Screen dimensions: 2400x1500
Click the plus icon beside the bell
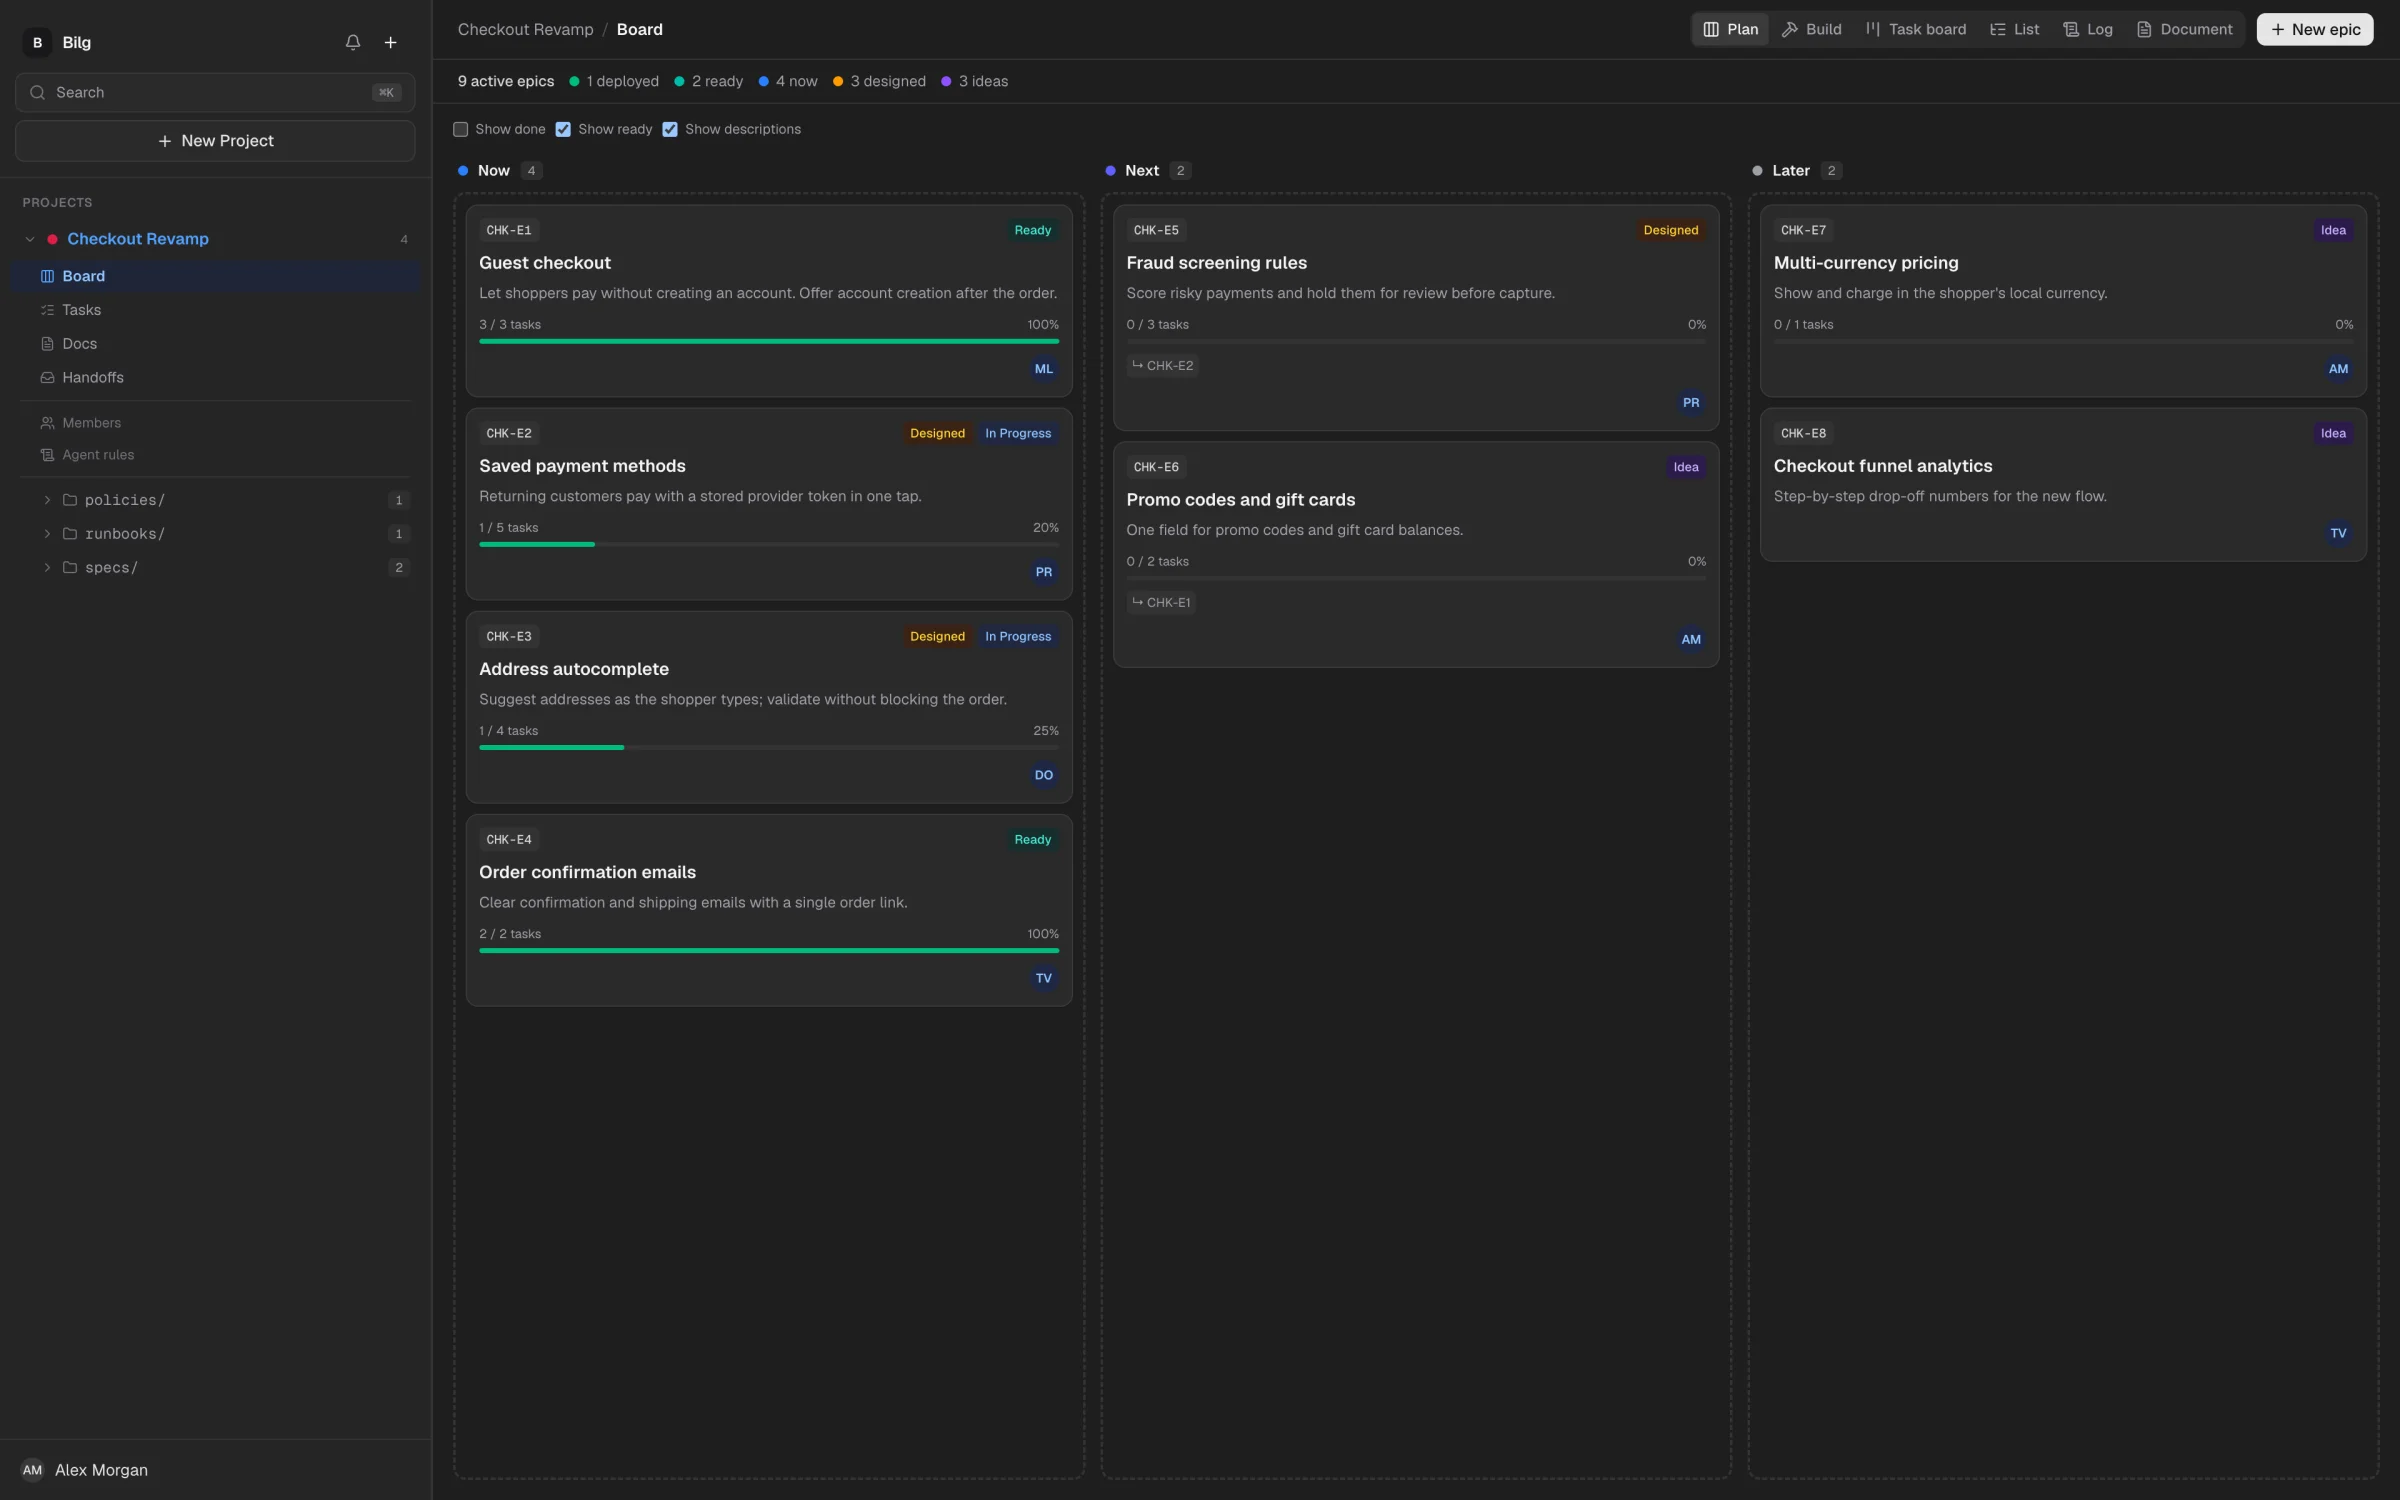click(391, 42)
